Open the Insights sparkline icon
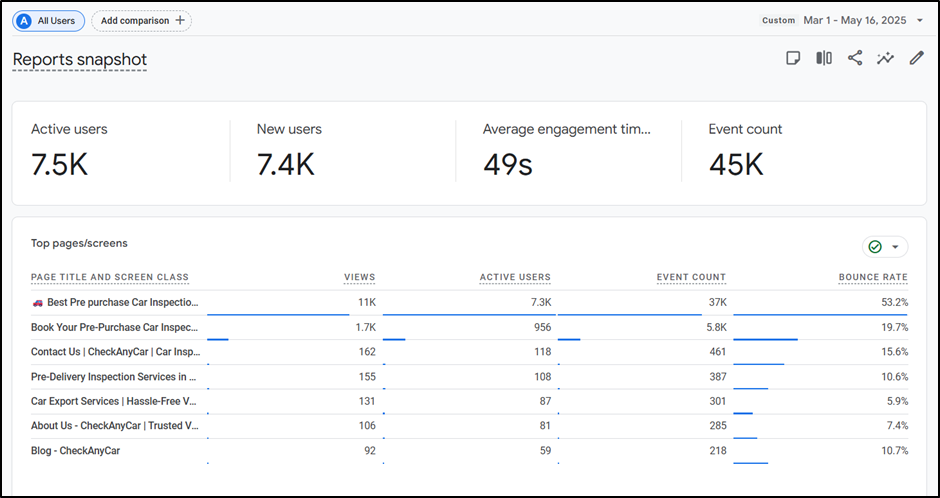940x498 pixels. coord(885,58)
